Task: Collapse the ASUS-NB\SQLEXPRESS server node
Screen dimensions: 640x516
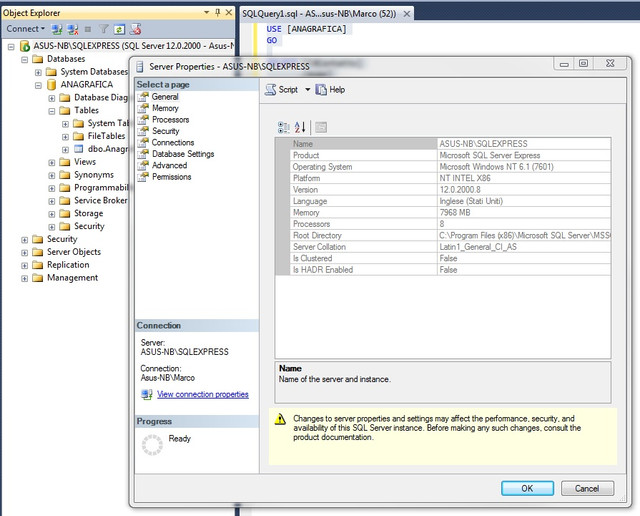Action: click(x=11, y=47)
